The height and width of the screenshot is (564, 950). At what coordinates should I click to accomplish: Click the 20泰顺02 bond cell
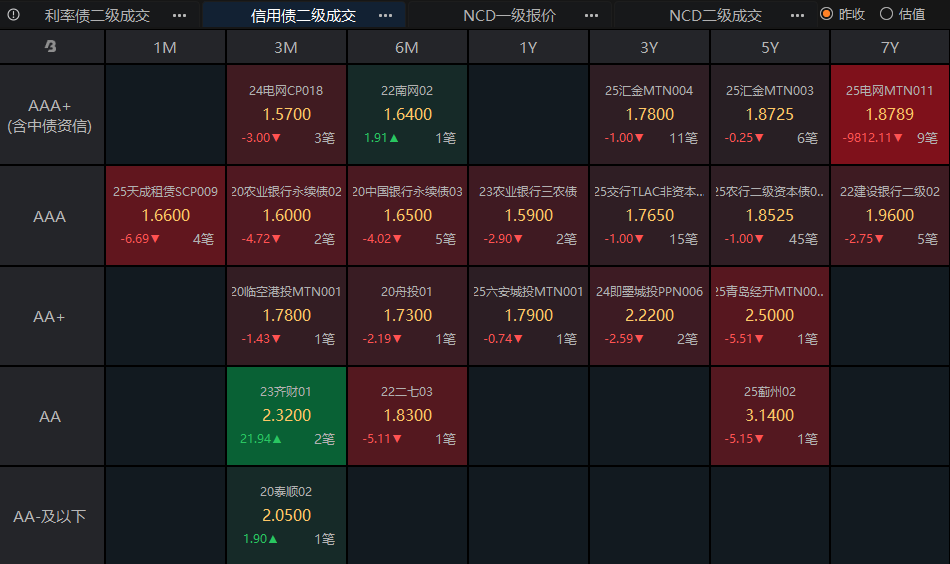click(x=287, y=516)
